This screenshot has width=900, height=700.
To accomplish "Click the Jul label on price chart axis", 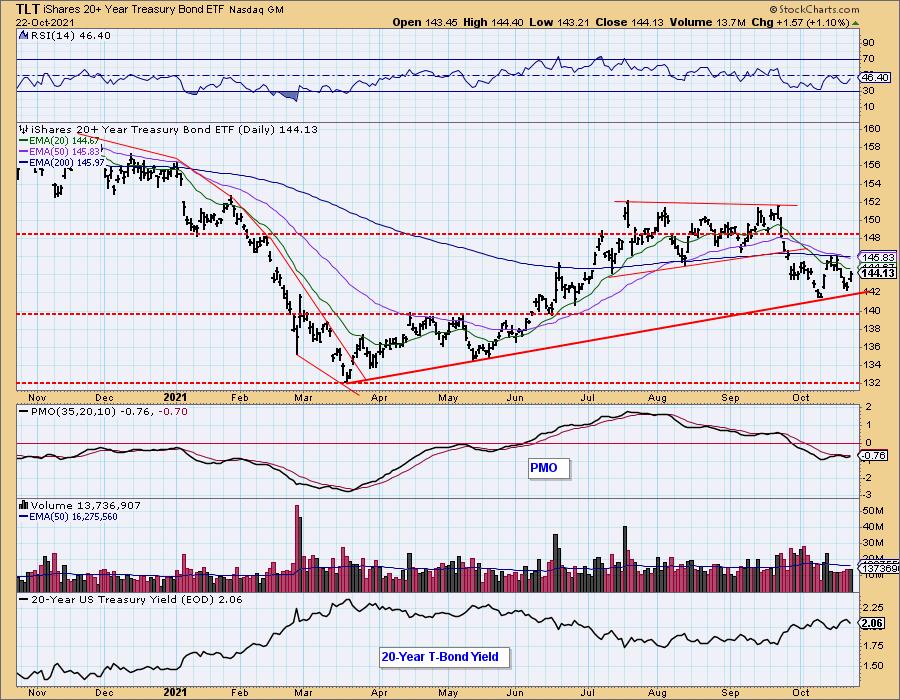I will coord(588,397).
